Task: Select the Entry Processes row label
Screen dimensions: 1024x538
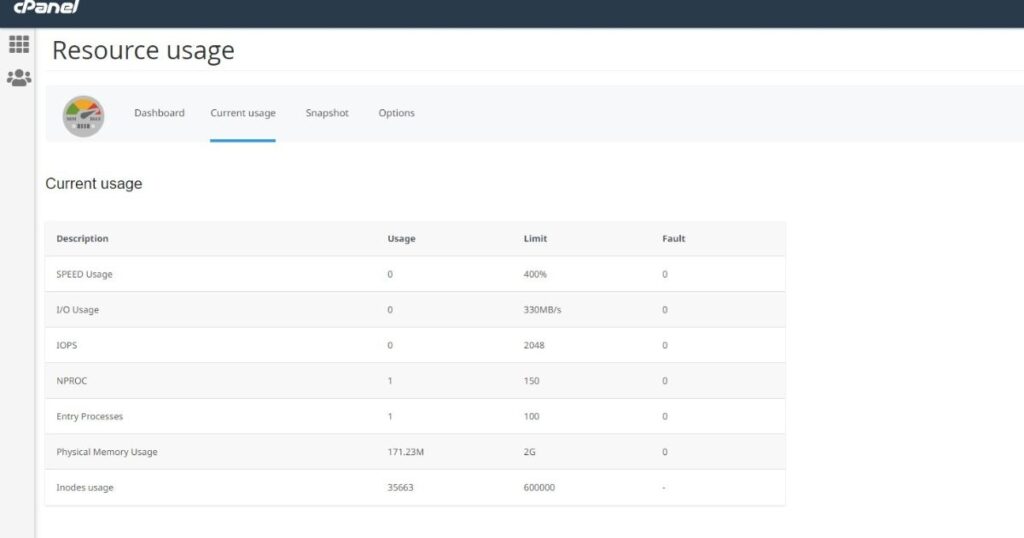Action: point(89,416)
